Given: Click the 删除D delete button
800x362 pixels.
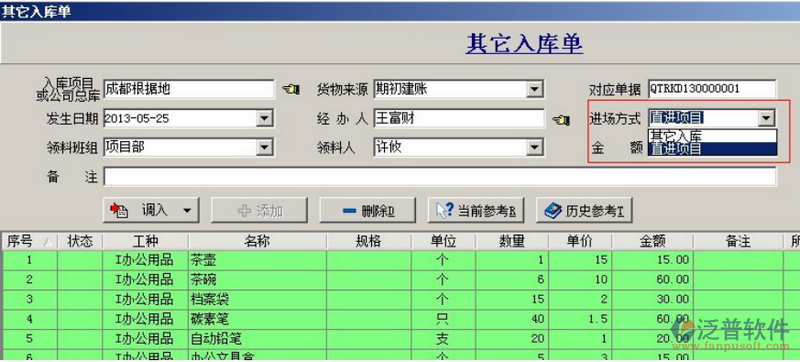Looking at the screenshot, I should coord(367,211).
